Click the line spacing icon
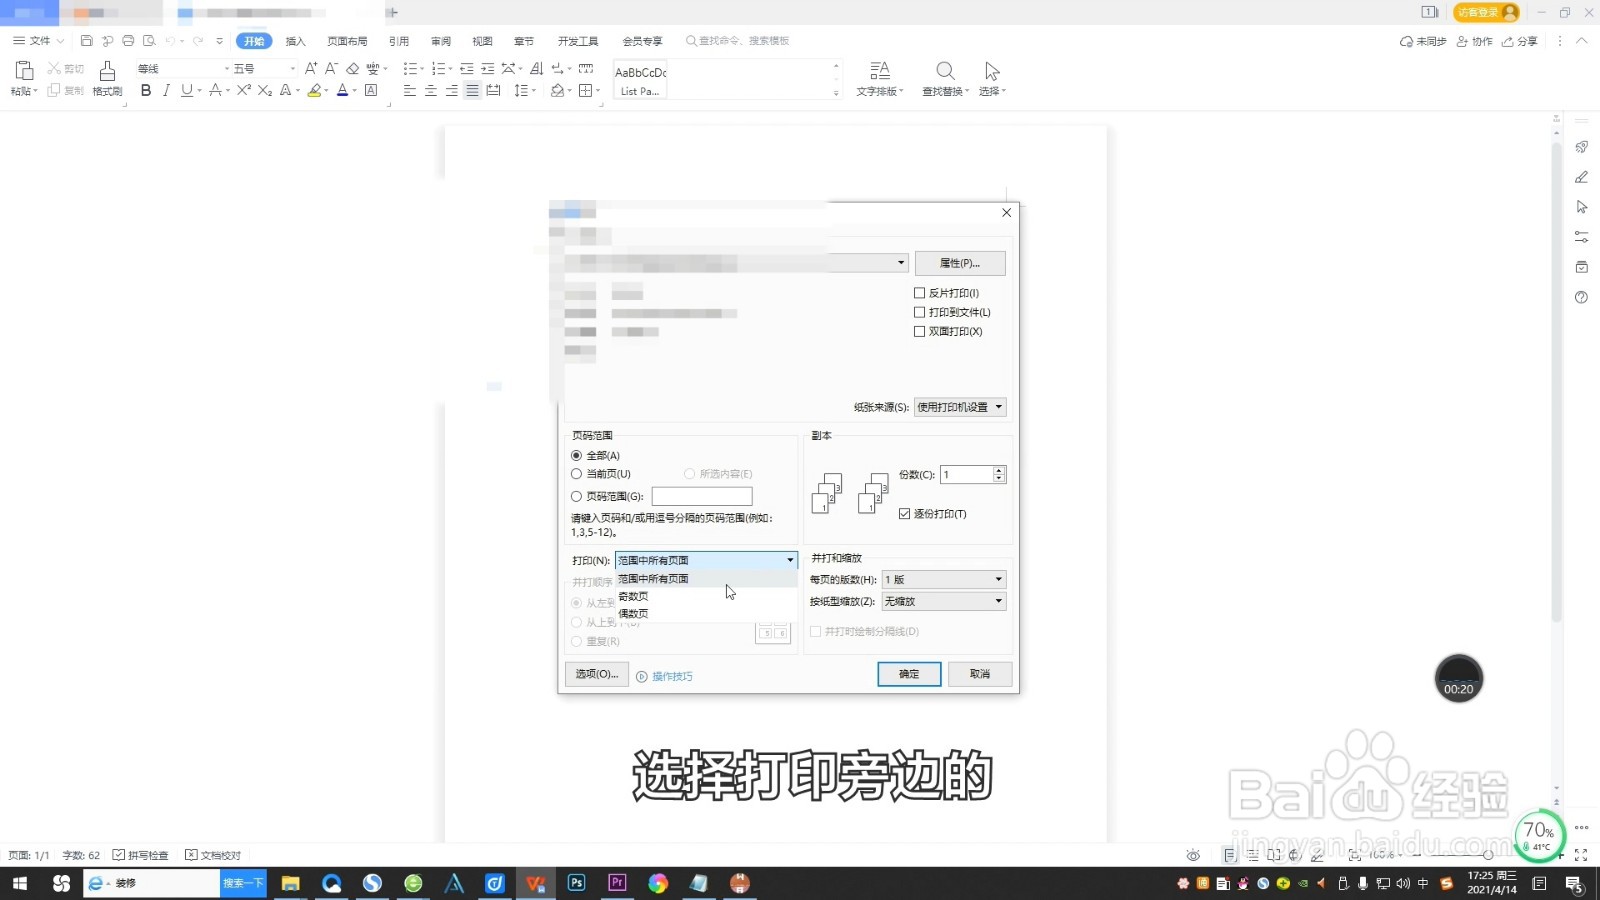The image size is (1600, 900). pyautogui.click(x=521, y=90)
